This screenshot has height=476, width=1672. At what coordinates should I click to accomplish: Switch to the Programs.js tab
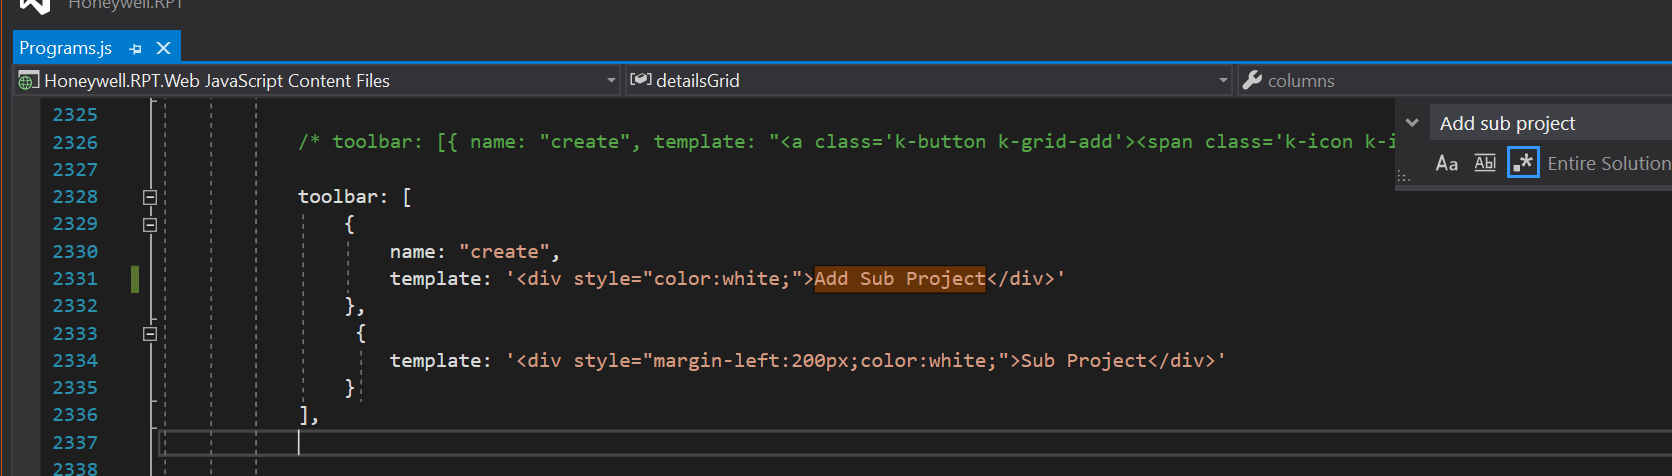pyautogui.click(x=65, y=48)
